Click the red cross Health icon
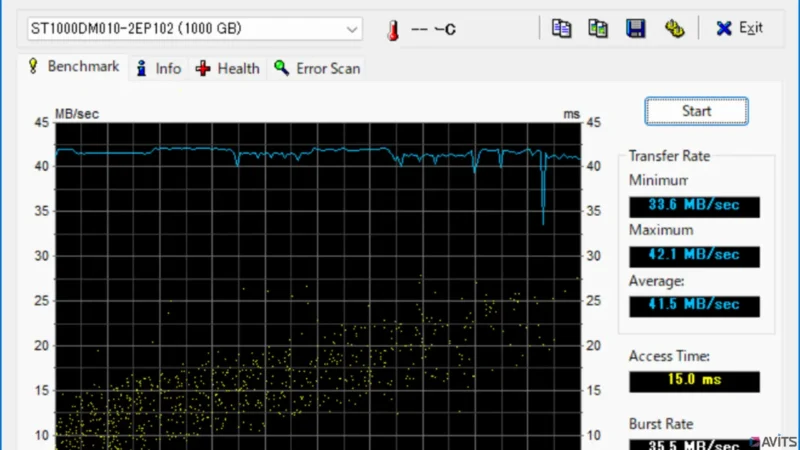 (x=203, y=68)
